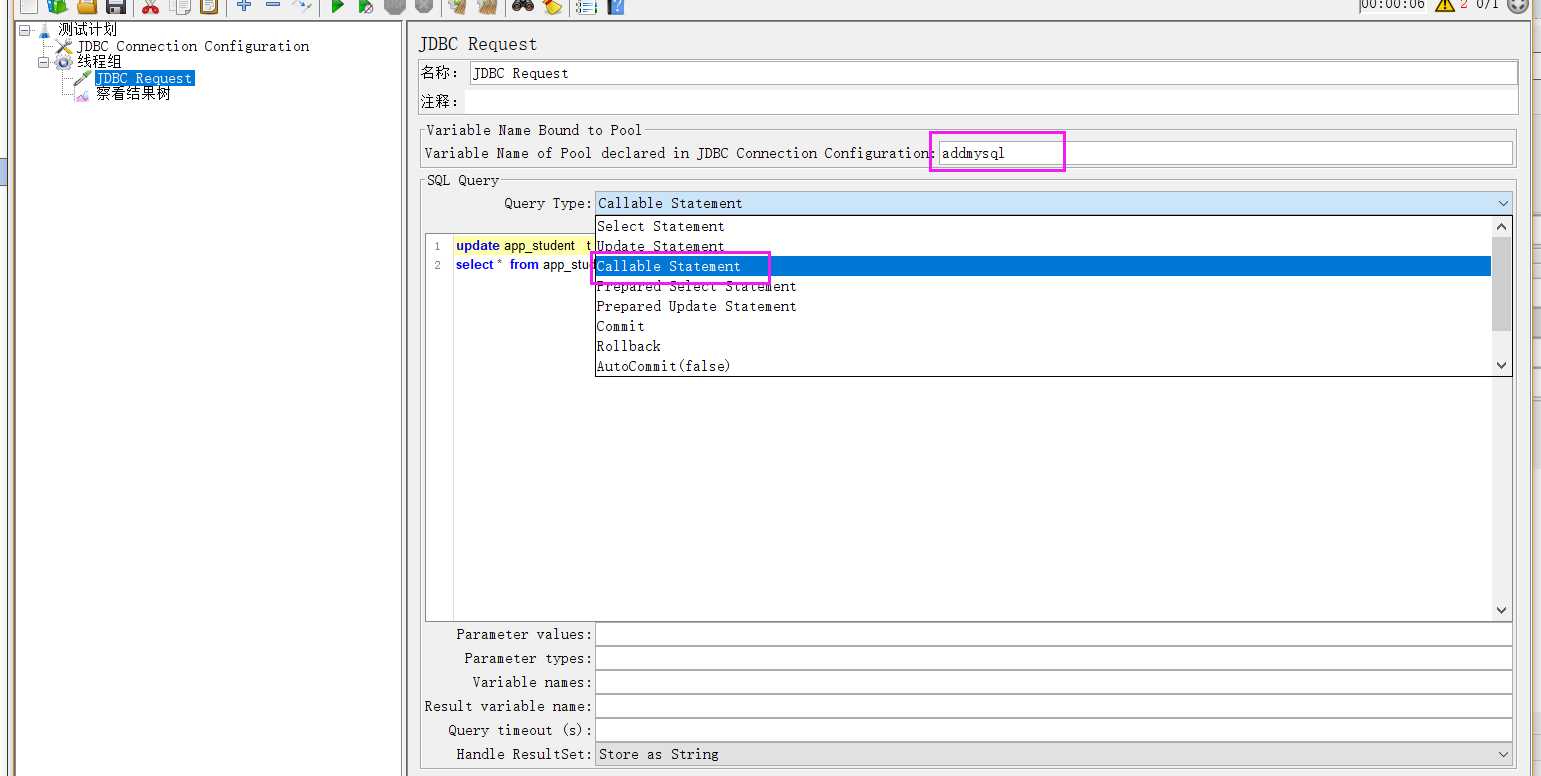Select JDBC Connection Configuration tree node
This screenshot has width=1541, height=776.
pos(193,46)
